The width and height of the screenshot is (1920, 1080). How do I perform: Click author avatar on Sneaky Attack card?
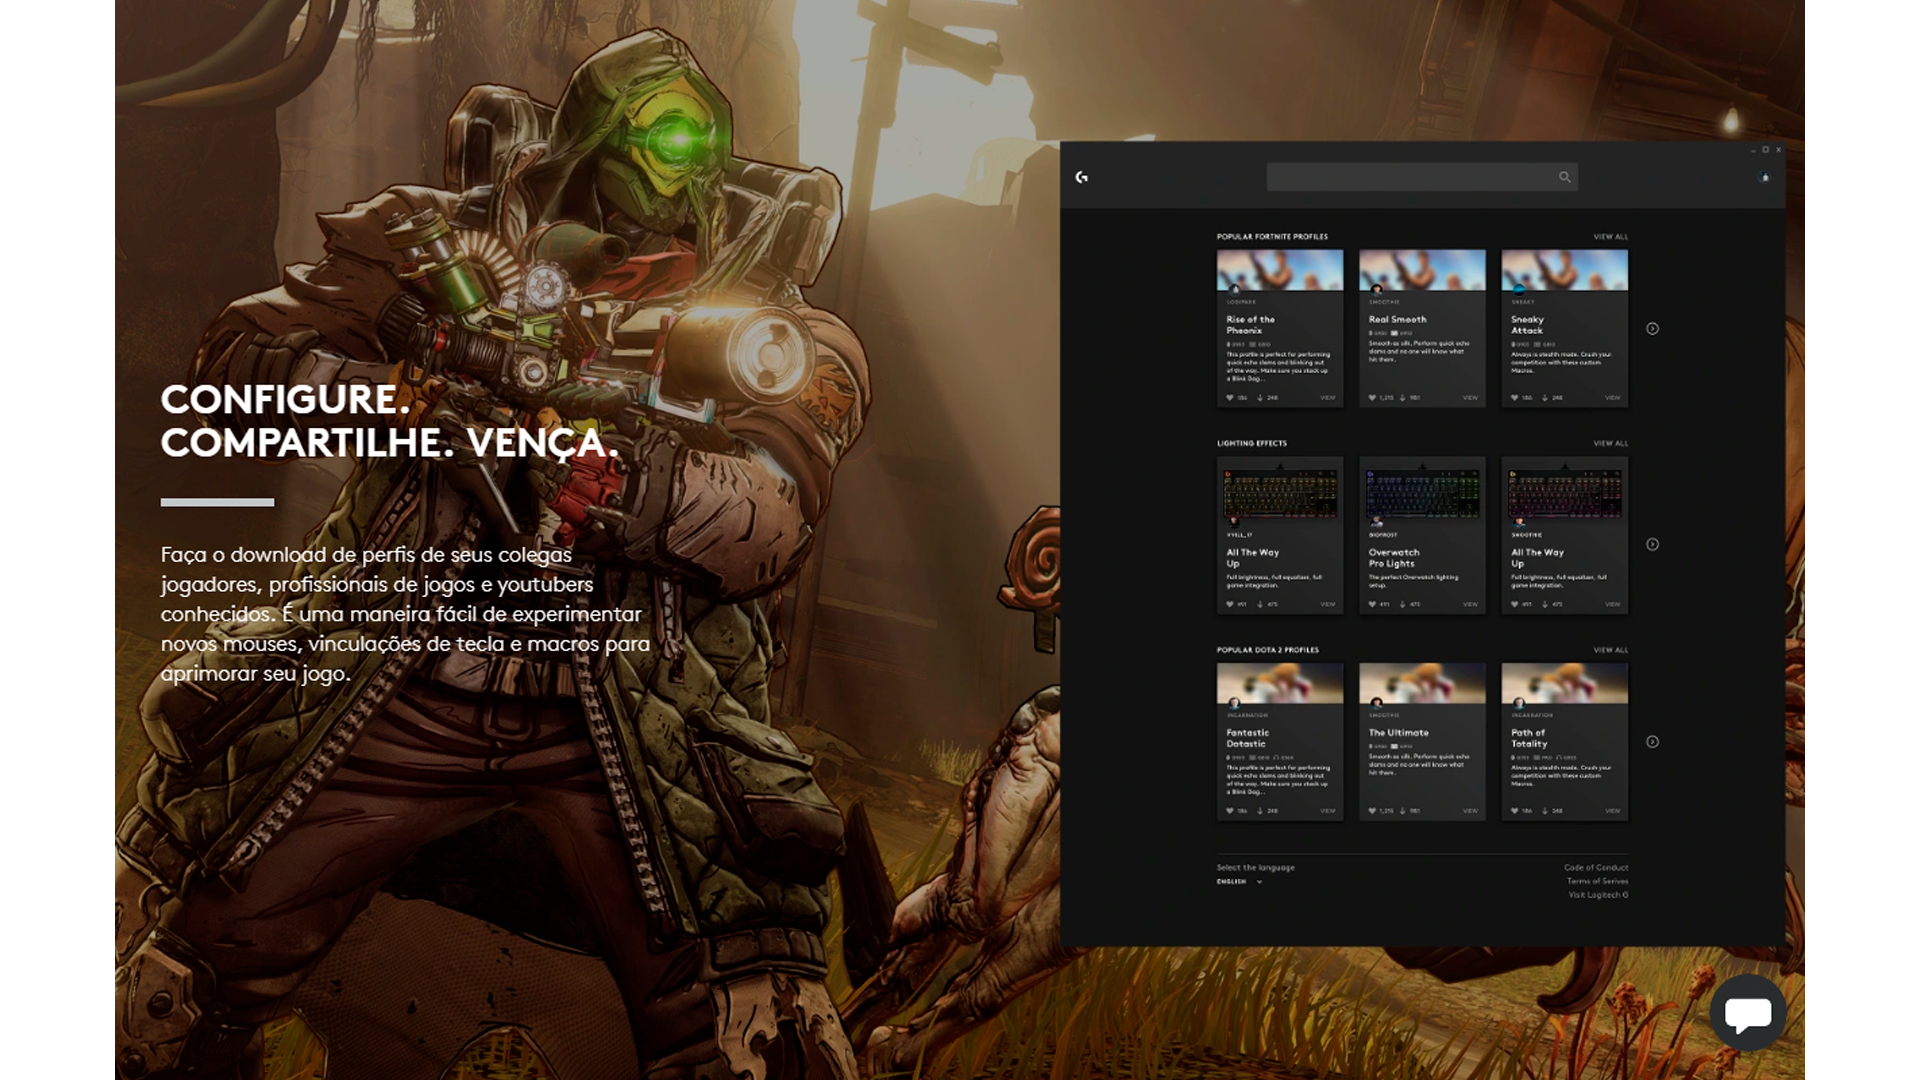1519,290
